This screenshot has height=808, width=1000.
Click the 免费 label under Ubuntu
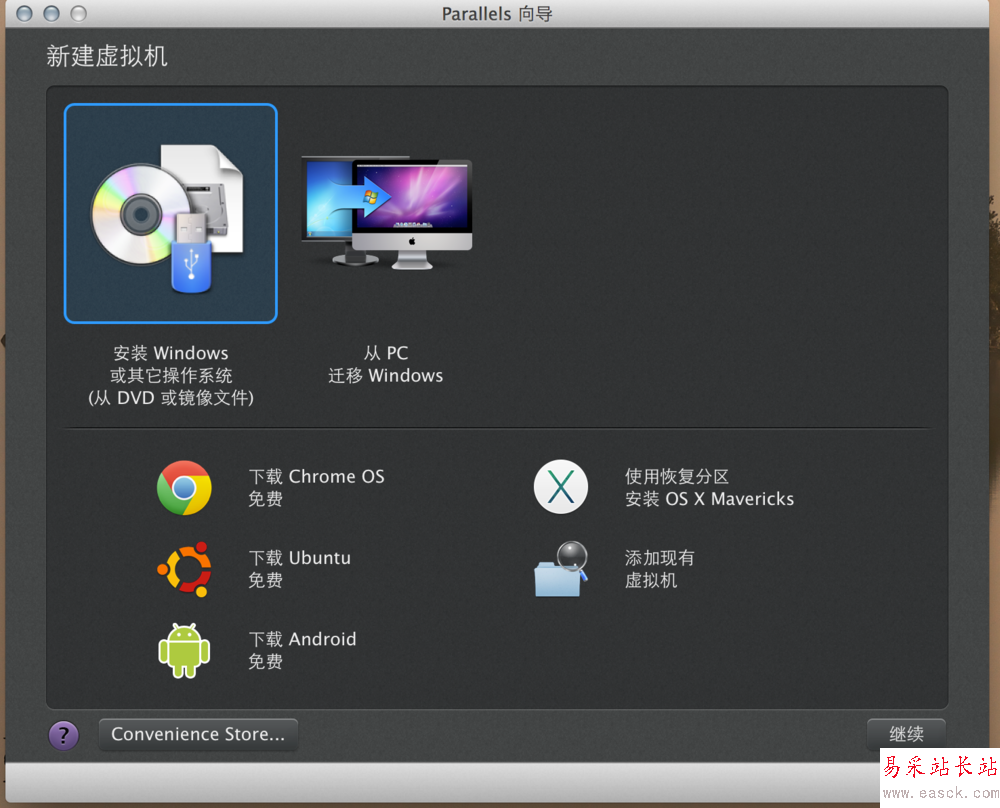click(265, 580)
